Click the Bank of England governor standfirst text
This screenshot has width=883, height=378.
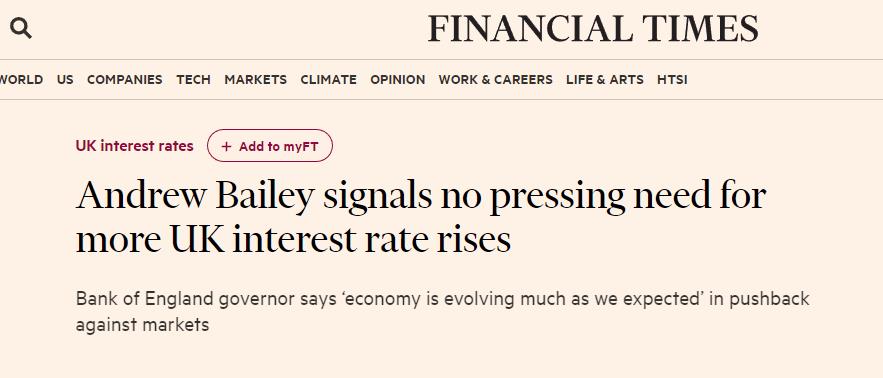[x=443, y=312]
